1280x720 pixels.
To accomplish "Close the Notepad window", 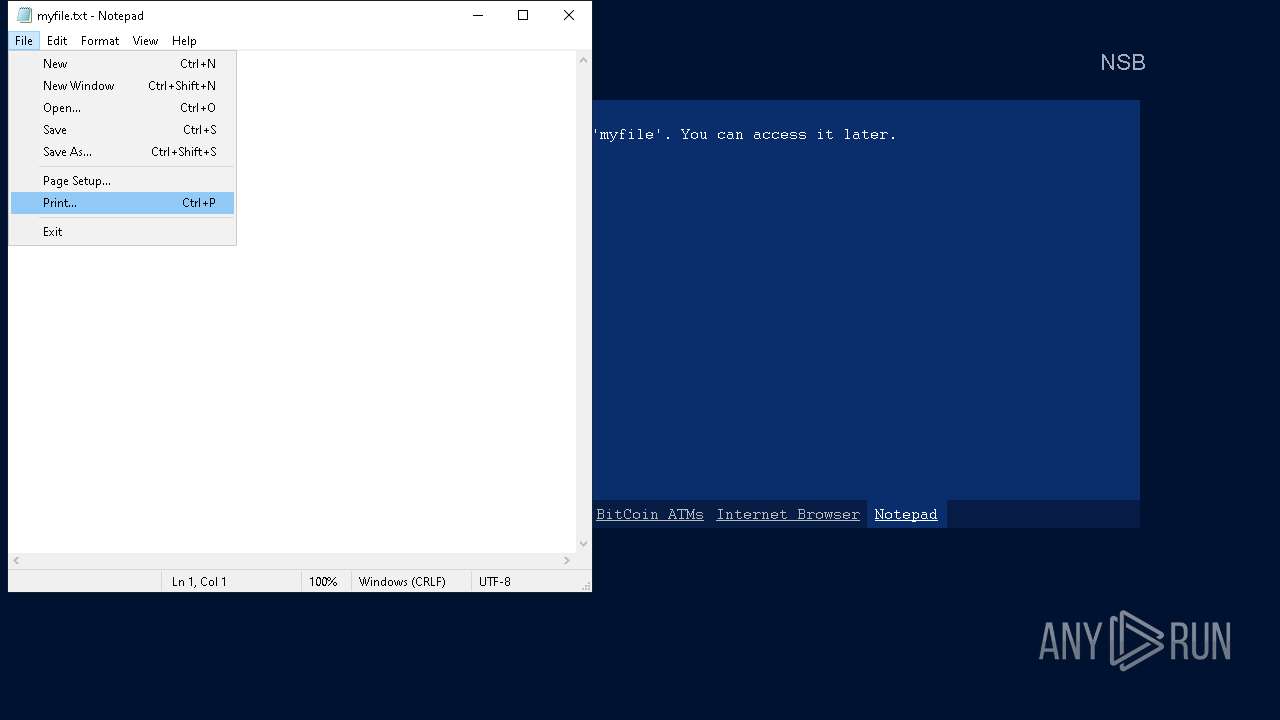I will (569, 15).
